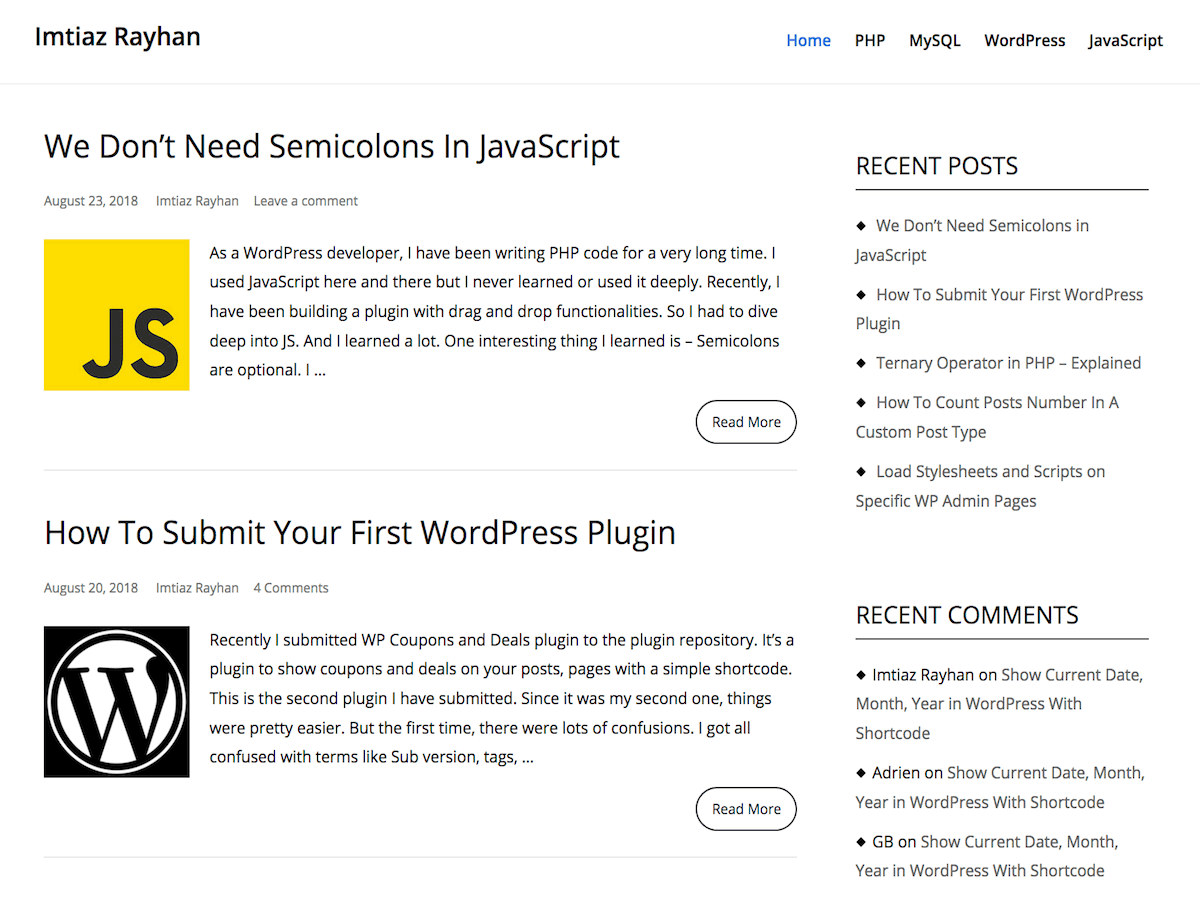Click Read More under the JavaScript post
Screen dimensions: 1200x900
(746, 422)
